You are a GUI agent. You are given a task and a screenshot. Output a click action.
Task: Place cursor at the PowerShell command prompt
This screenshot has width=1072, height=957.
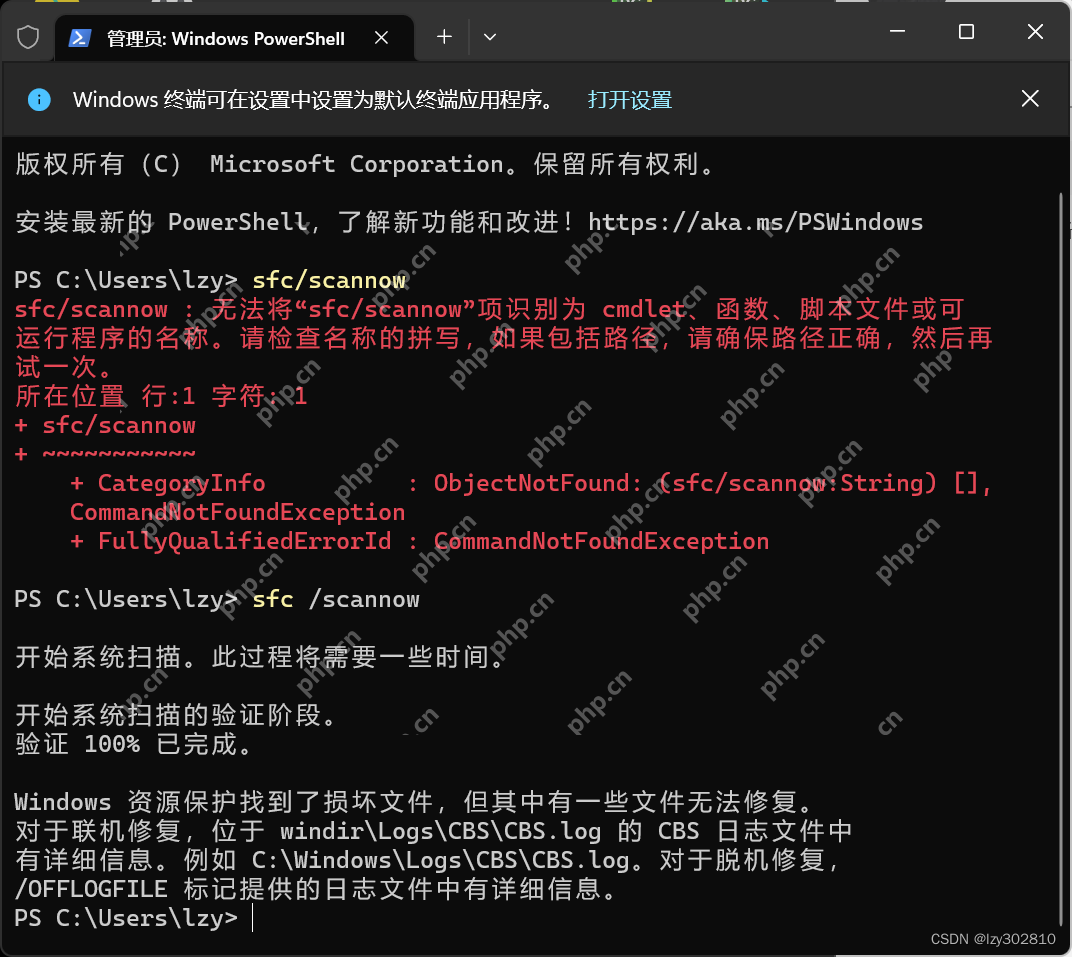(x=251, y=918)
